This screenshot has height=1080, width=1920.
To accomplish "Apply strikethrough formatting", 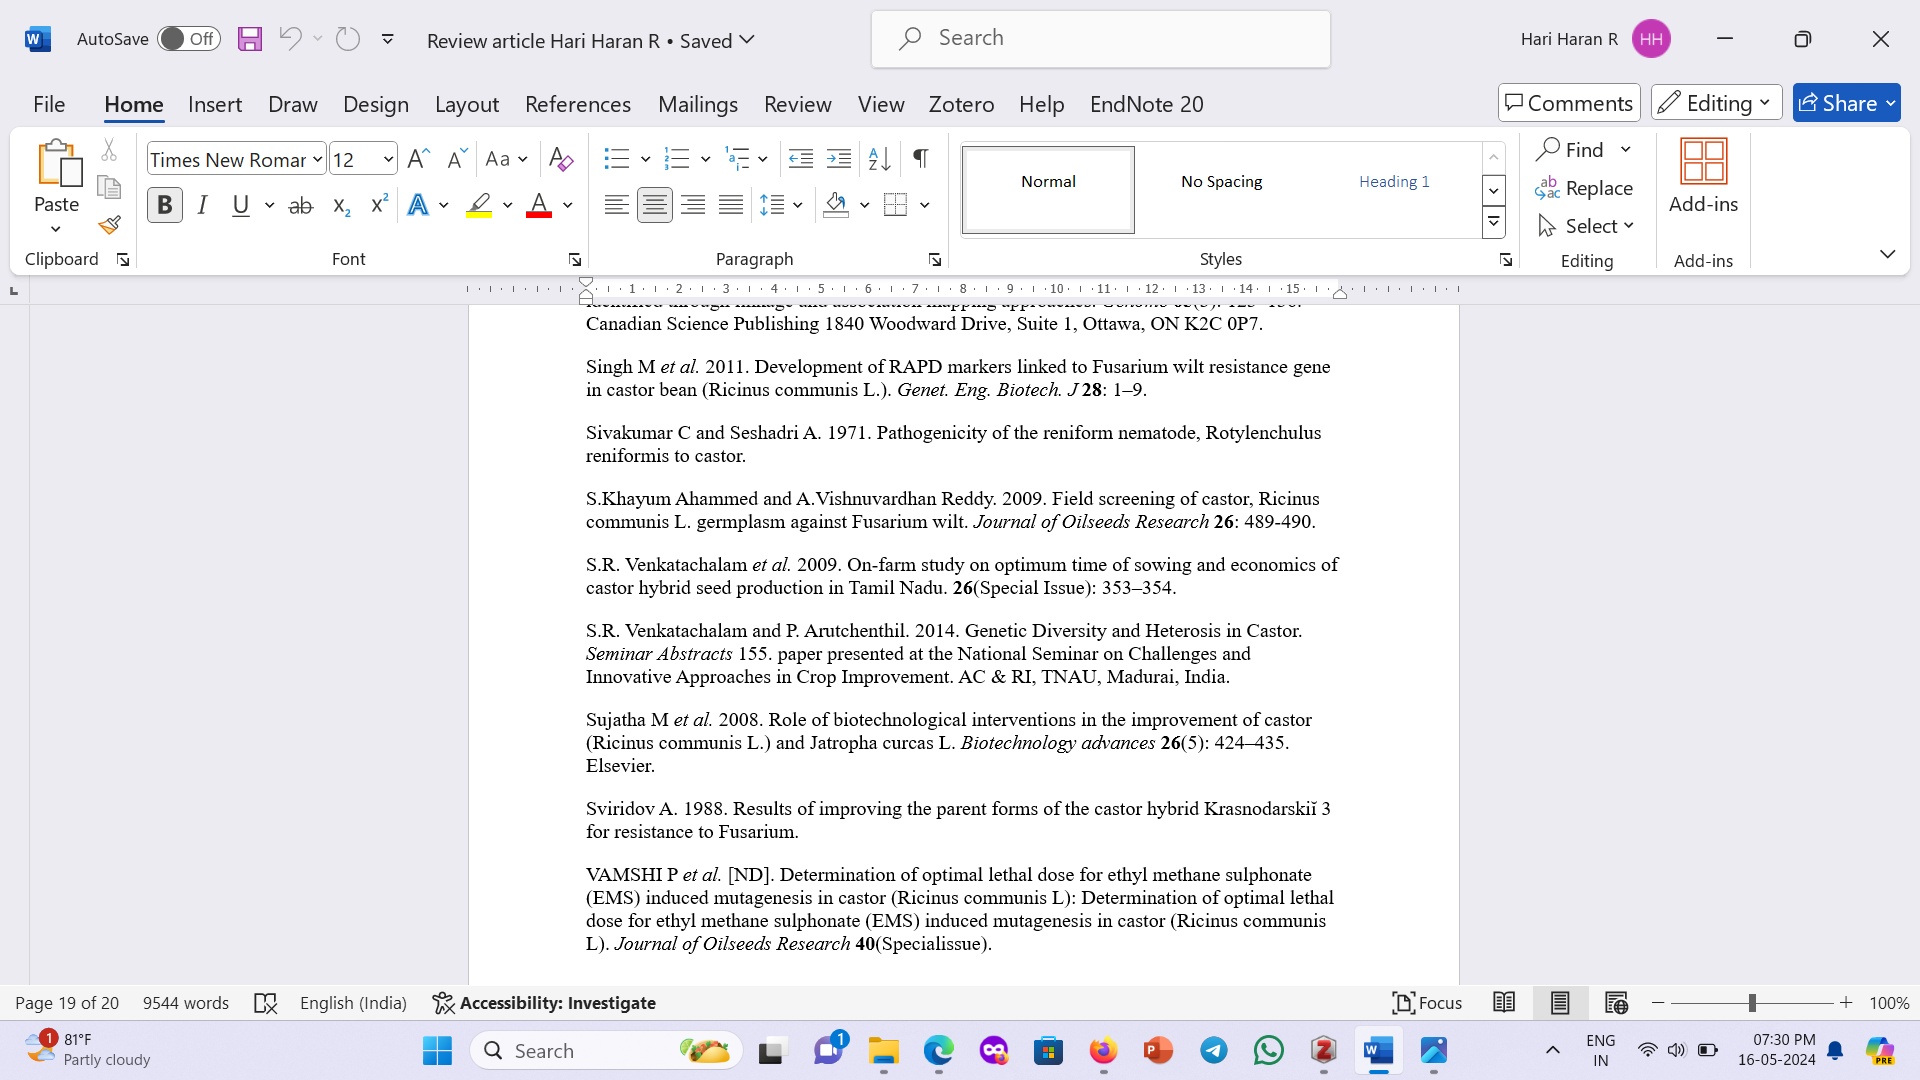I will coord(300,206).
